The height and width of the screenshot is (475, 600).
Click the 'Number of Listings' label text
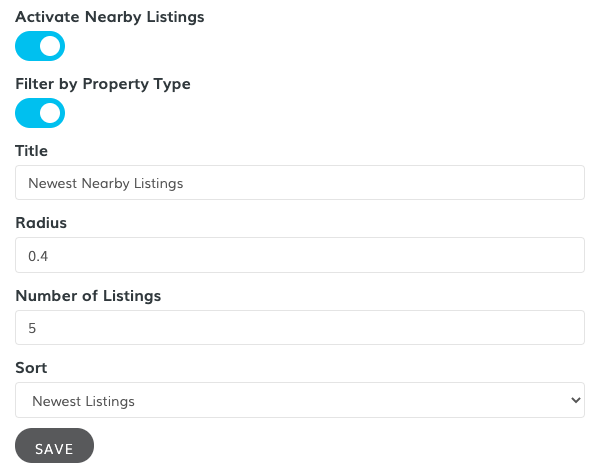click(88, 295)
